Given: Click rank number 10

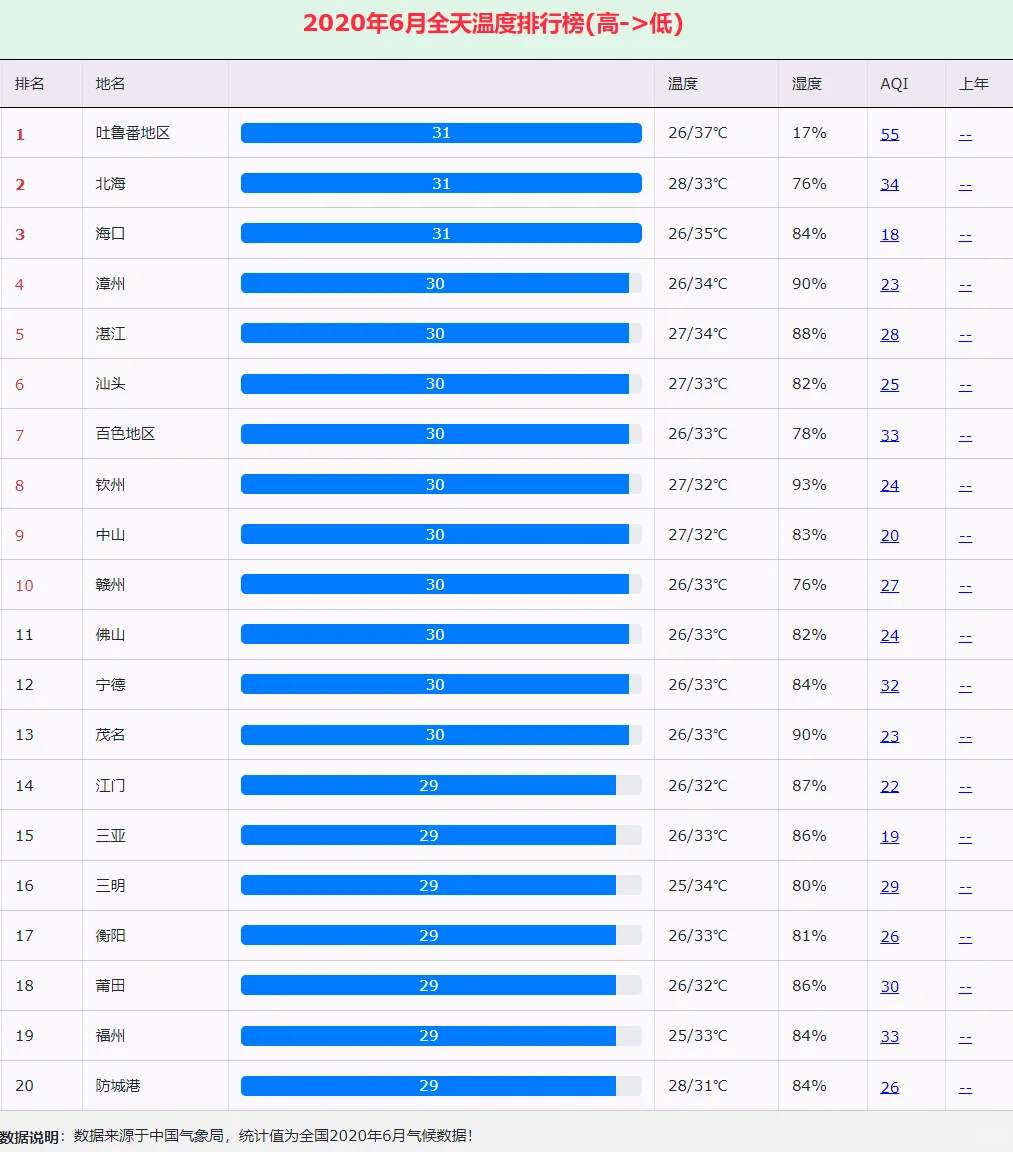Looking at the screenshot, I should [24, 586].
